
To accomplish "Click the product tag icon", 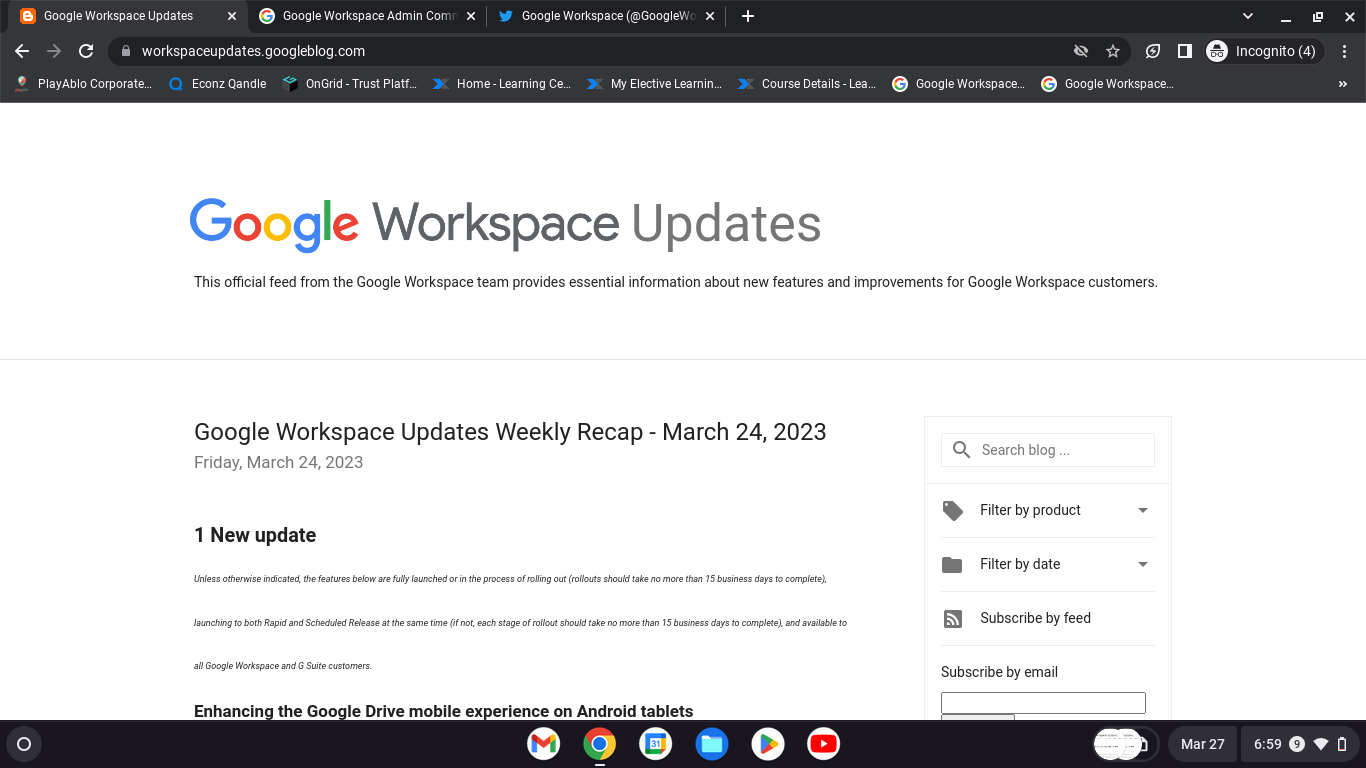I will (953, 511).
